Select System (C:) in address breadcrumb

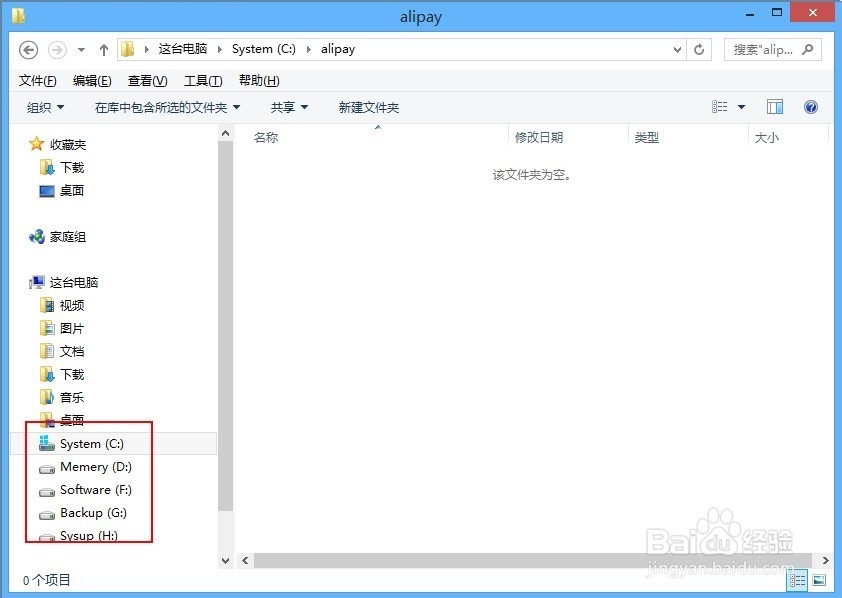coord(264,49)
